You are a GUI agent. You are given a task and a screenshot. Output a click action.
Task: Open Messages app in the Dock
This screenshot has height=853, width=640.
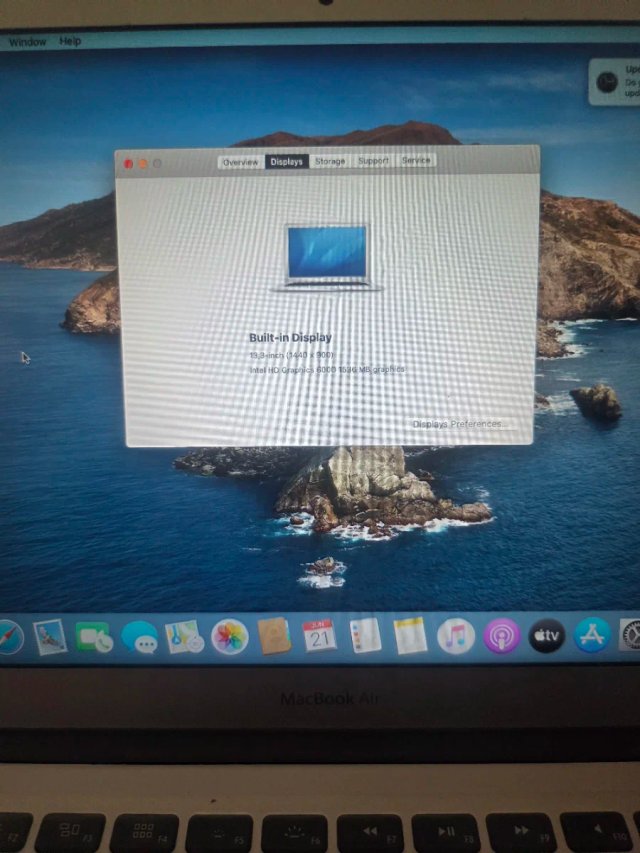point(139,637)
